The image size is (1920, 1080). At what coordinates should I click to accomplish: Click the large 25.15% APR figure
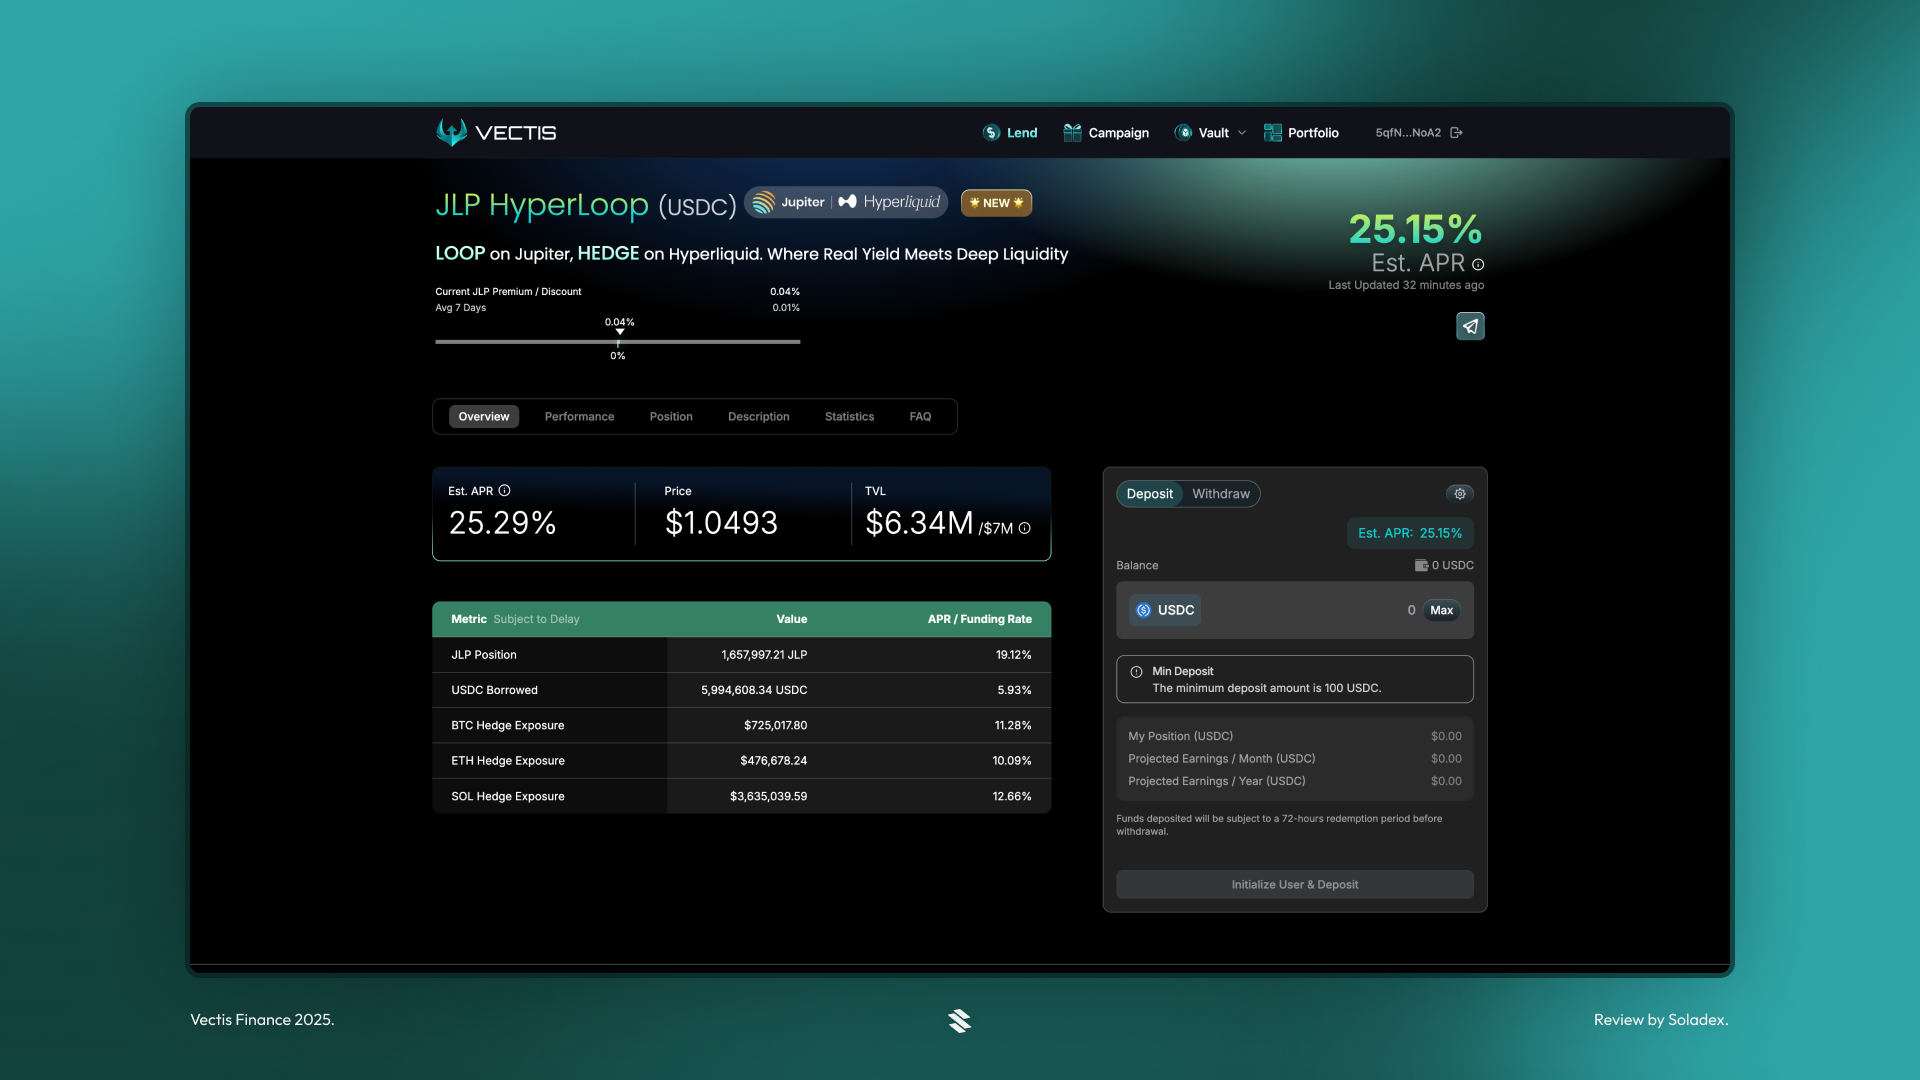tap(1415, 230)
